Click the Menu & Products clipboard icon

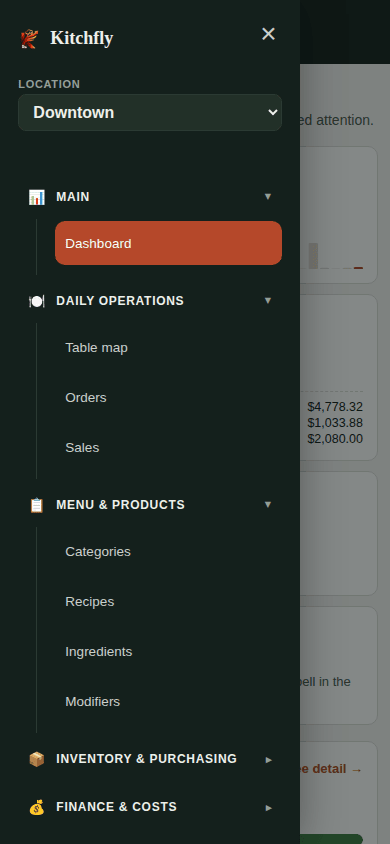pyautogui.click(x=37, y=505)
